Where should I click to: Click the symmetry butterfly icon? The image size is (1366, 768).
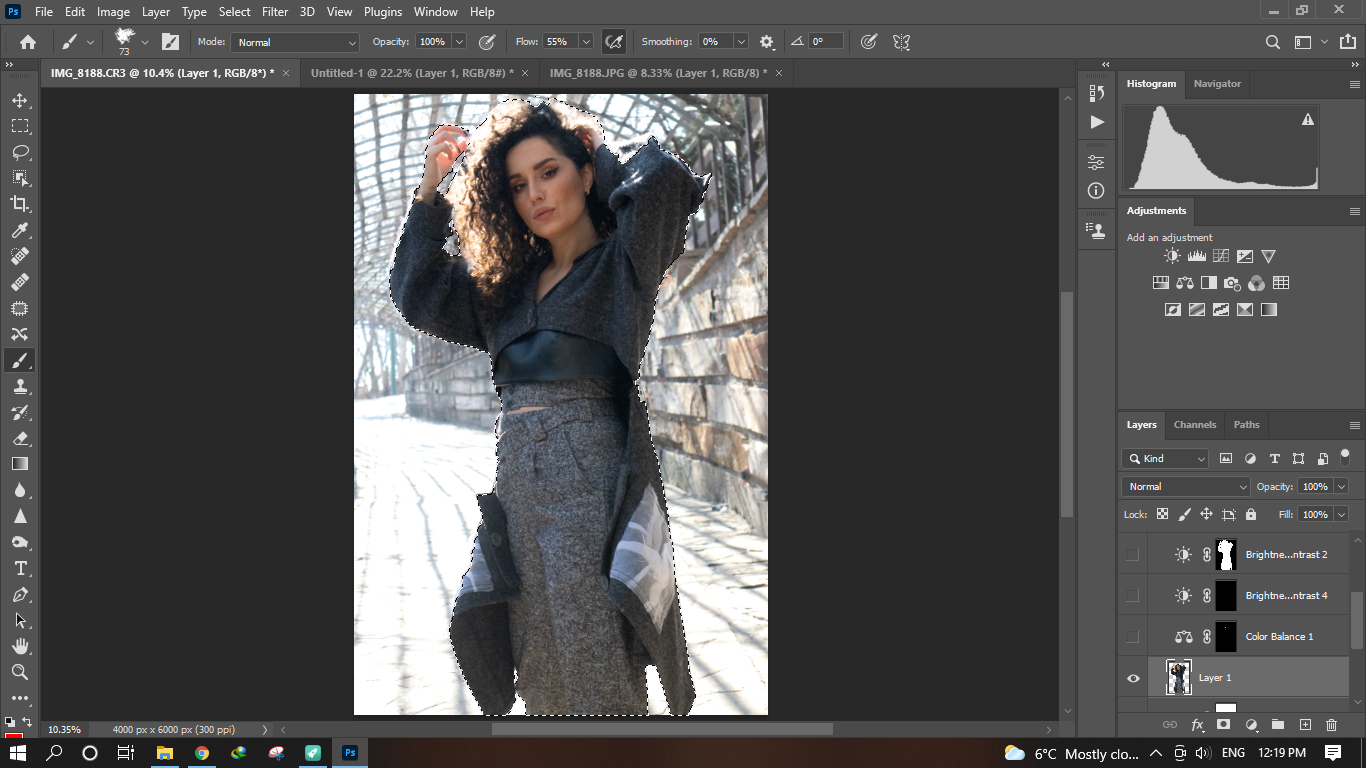pos(901,42)
